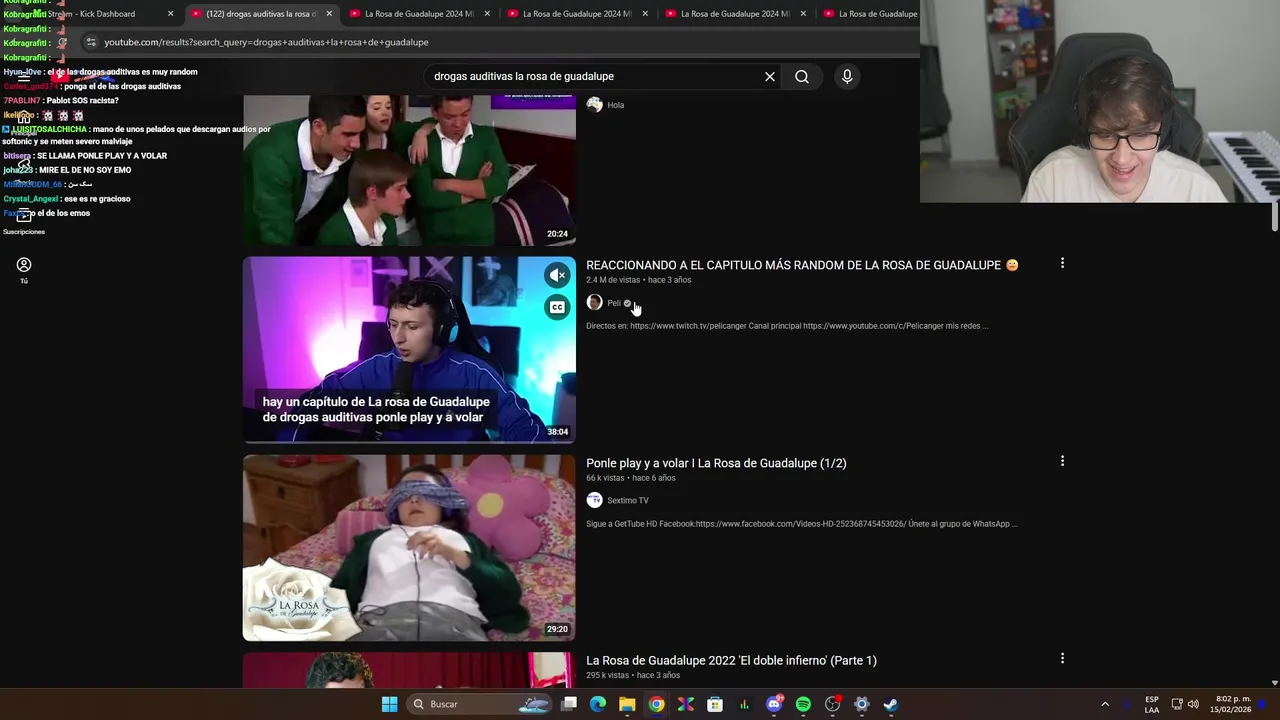The height and width of the screenshot is (720, 1280).
Task: Open volume control in system tray
Action: point(1193,704)
